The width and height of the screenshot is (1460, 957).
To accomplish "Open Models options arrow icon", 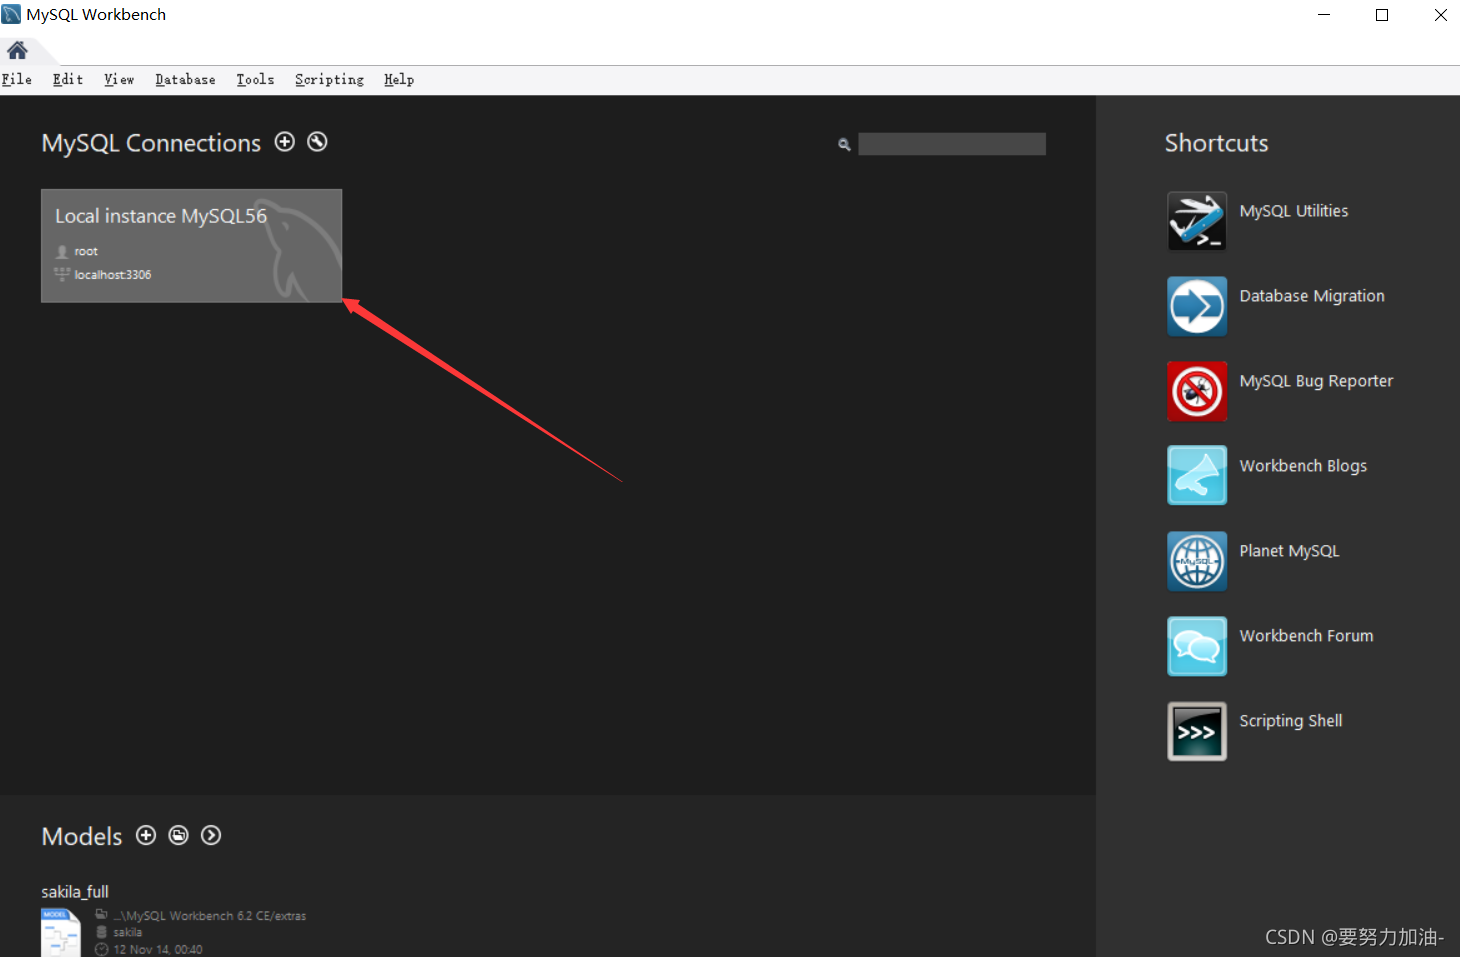I will click(x=211, y=835).
